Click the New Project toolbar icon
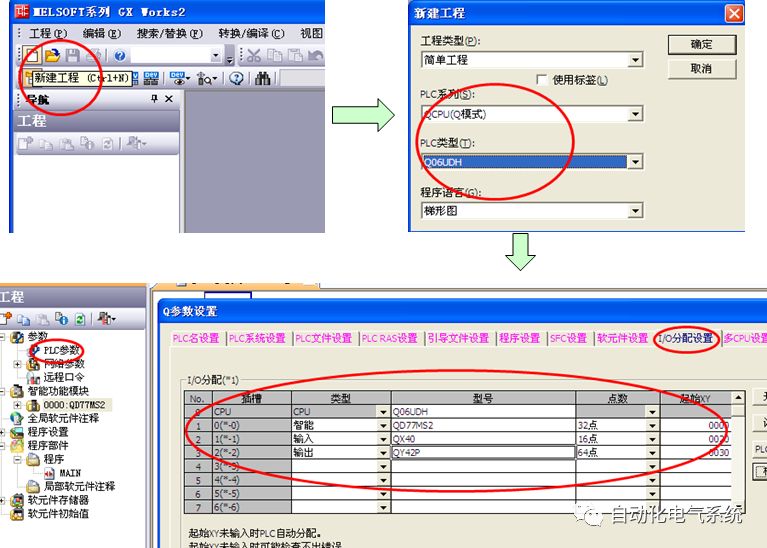This screenshot has height=548, width=767. (32, 56)
